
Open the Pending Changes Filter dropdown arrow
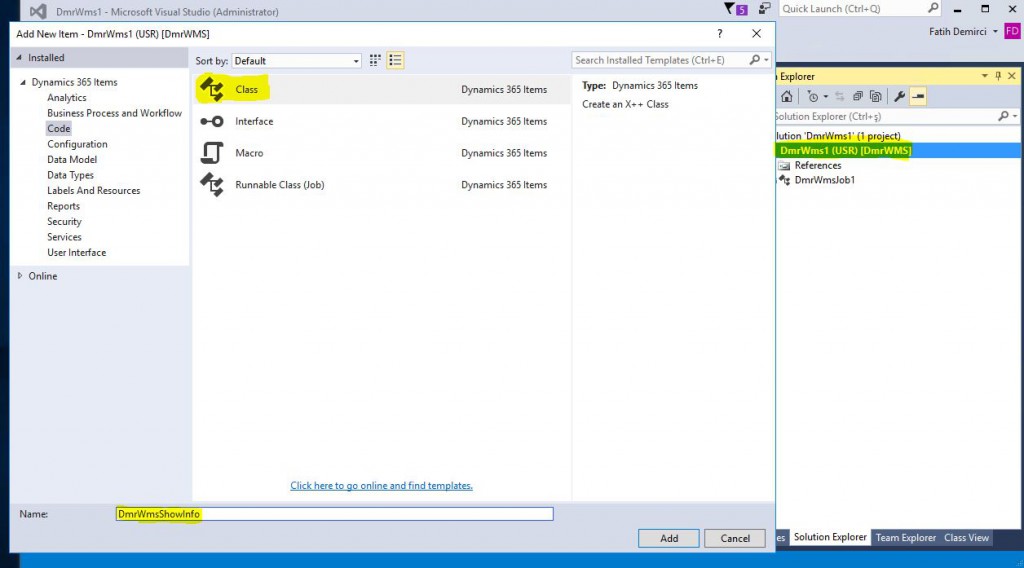point(825,97)
